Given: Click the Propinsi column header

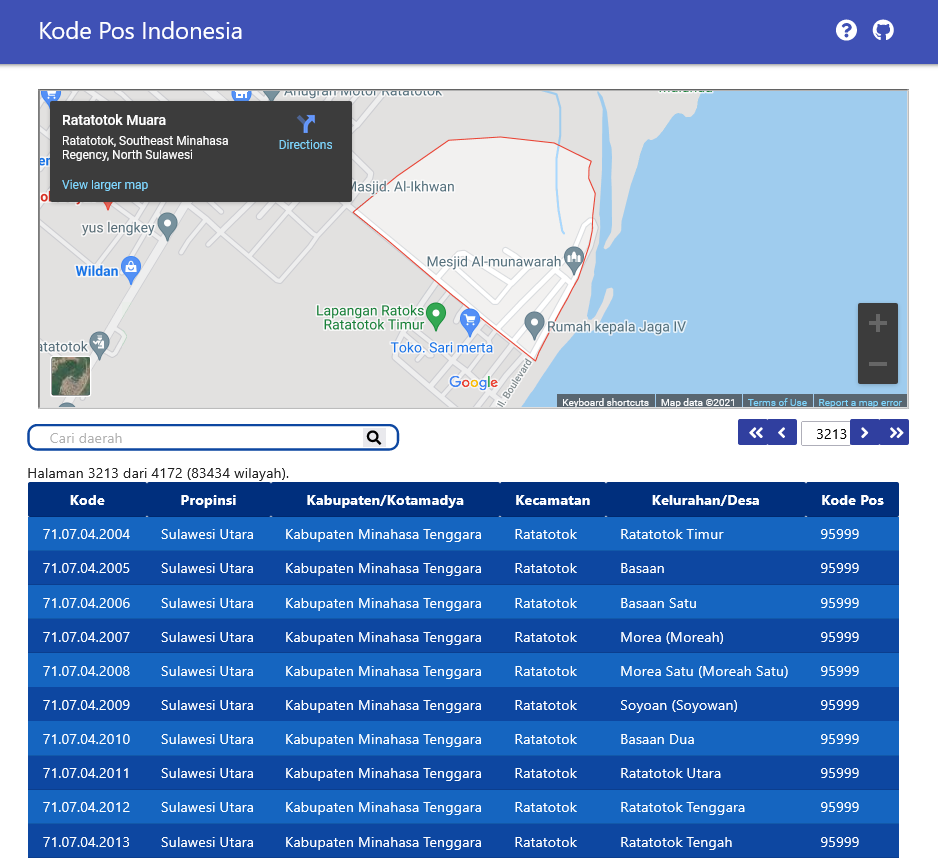Looking at the screenshot, I should pyautogui.click(x=208, y=500).
